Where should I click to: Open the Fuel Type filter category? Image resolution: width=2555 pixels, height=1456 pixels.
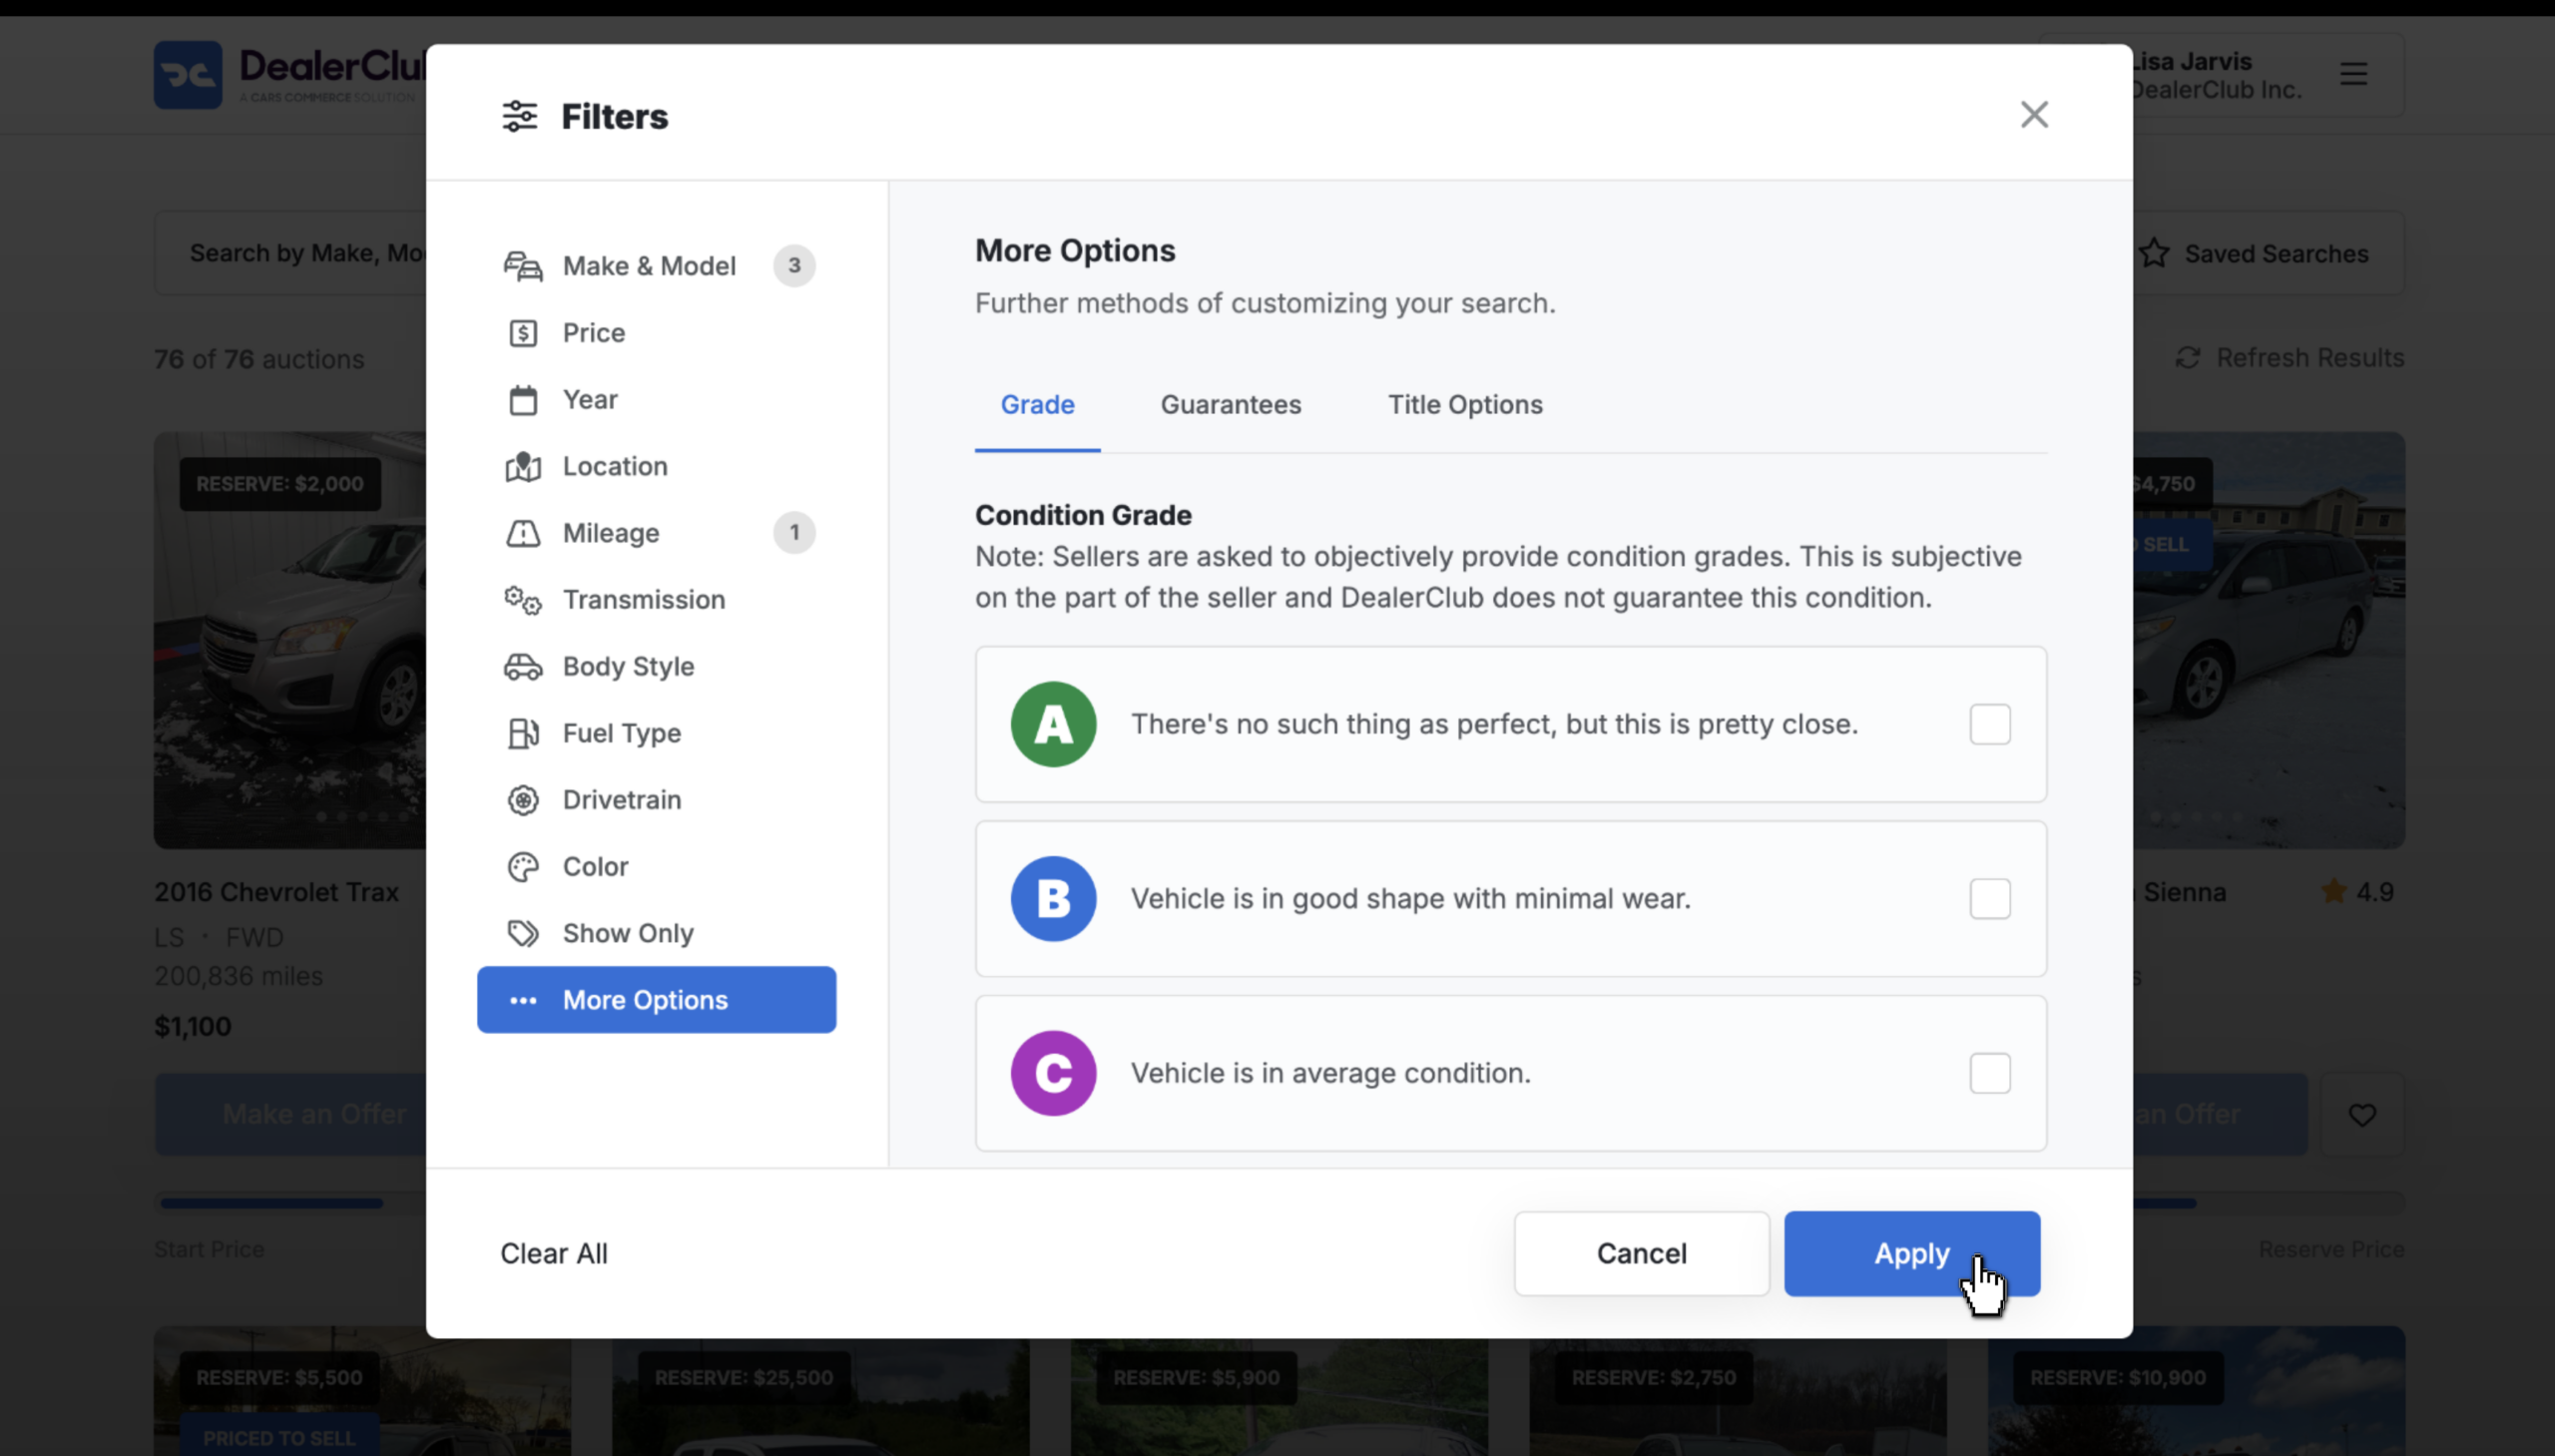656,733
